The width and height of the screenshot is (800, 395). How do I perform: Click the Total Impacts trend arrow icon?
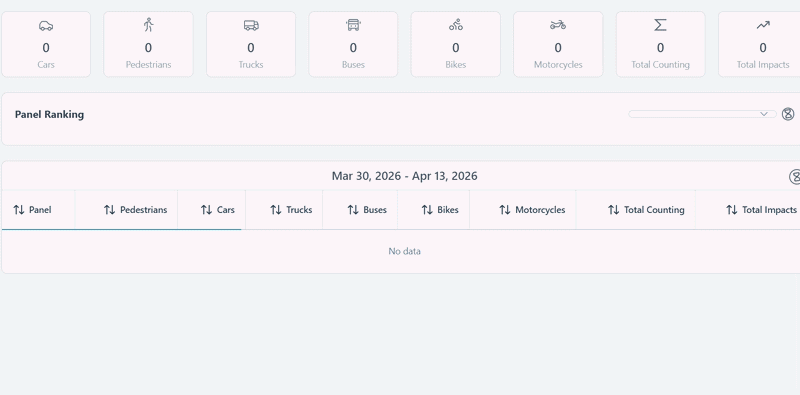(x=763, y=25)
